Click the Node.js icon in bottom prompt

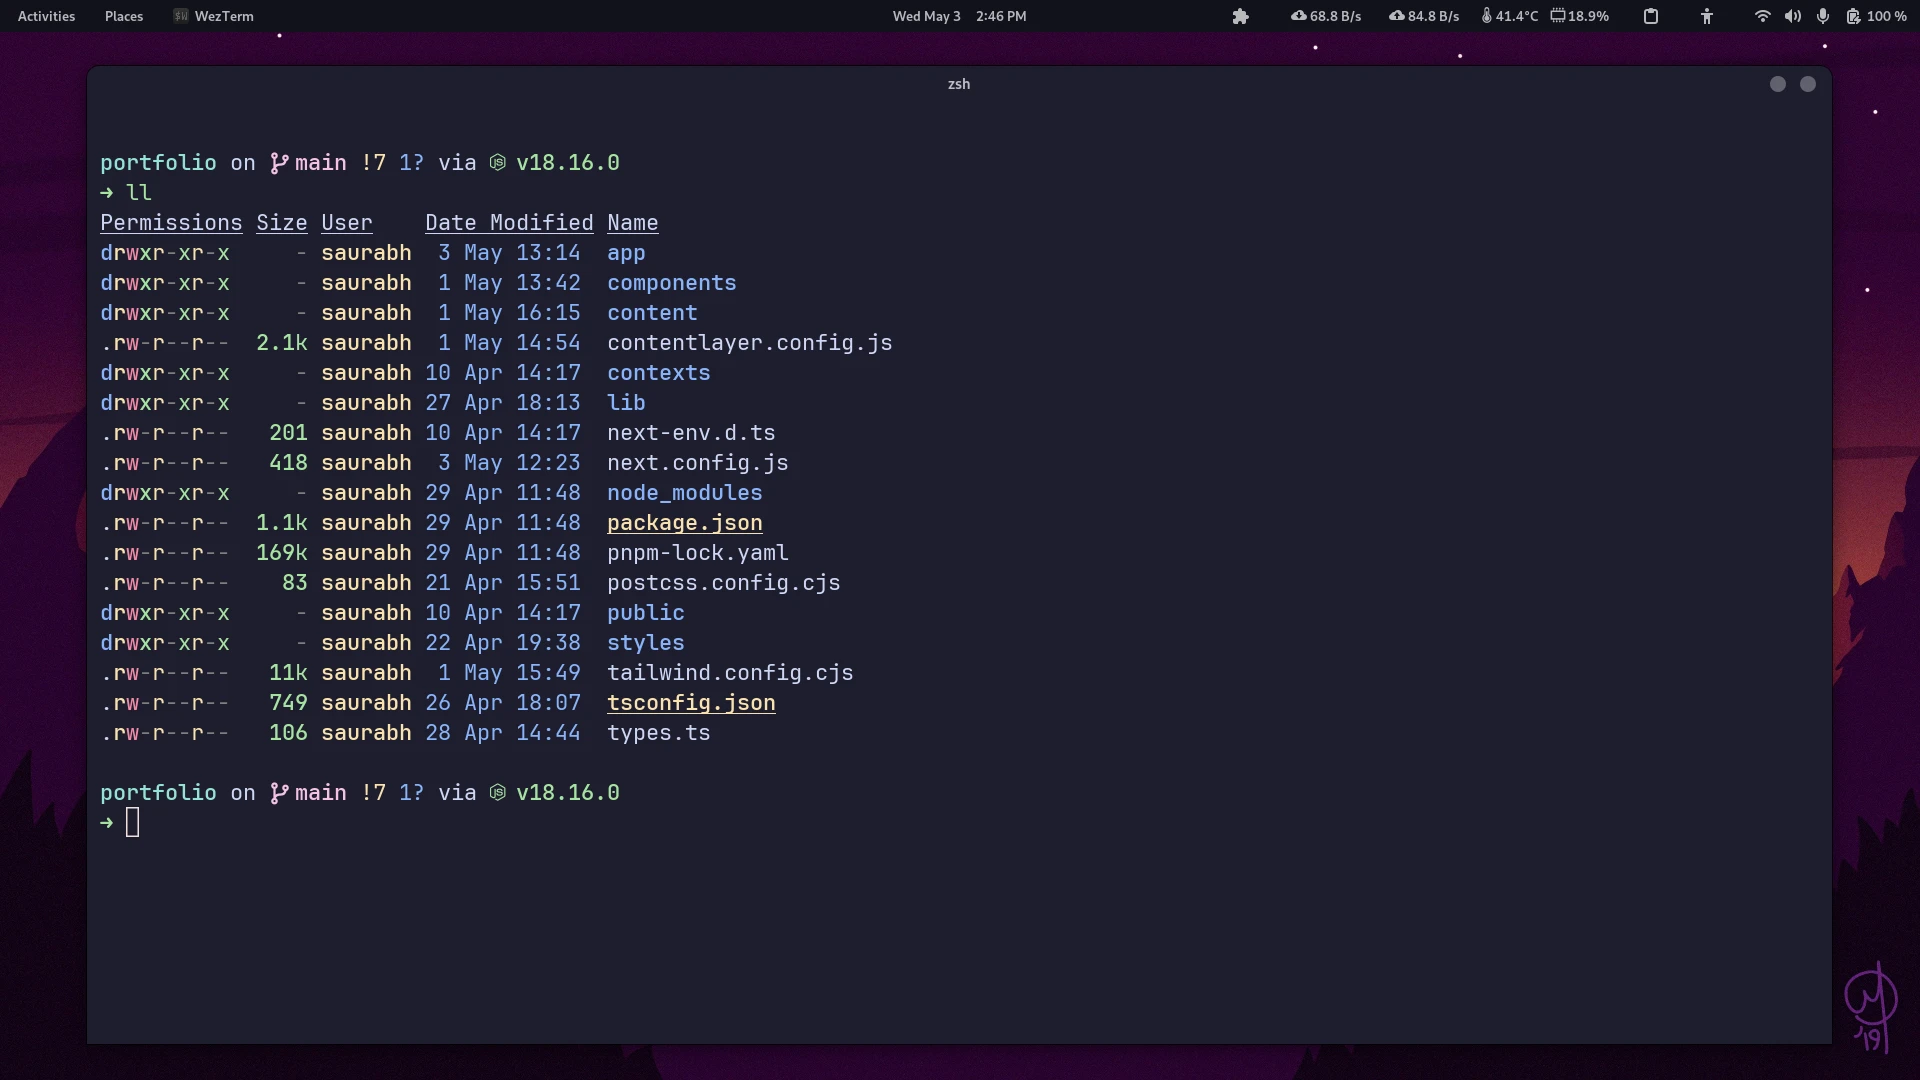(498, 793)
